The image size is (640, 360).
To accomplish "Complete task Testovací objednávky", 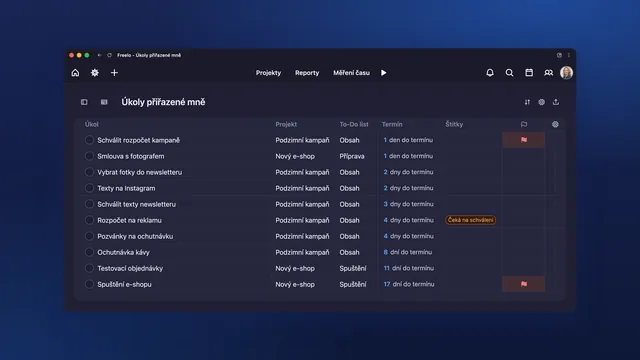I will click(x=89, y=268).
